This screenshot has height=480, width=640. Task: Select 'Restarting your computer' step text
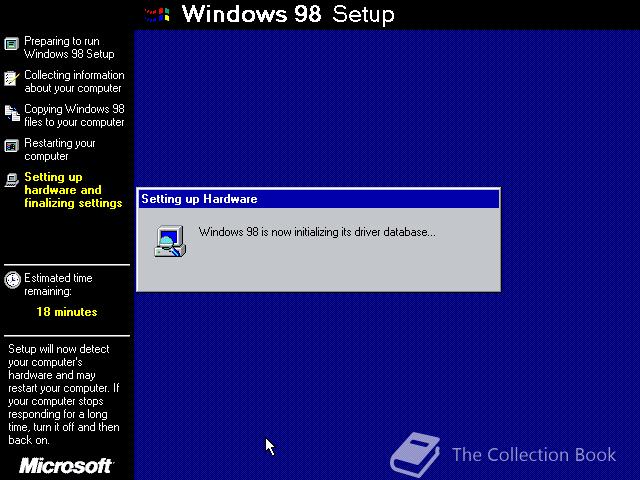(60, 149)
